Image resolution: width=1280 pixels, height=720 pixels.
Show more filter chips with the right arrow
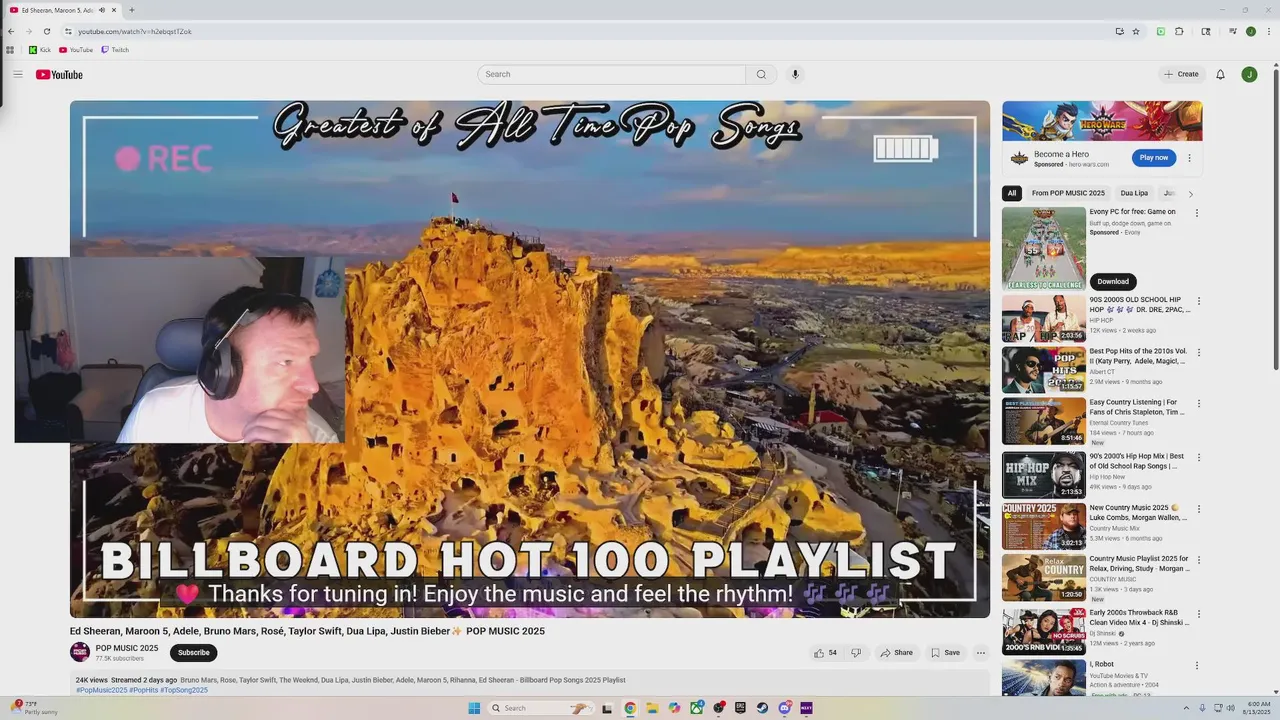click(1190, 194)
